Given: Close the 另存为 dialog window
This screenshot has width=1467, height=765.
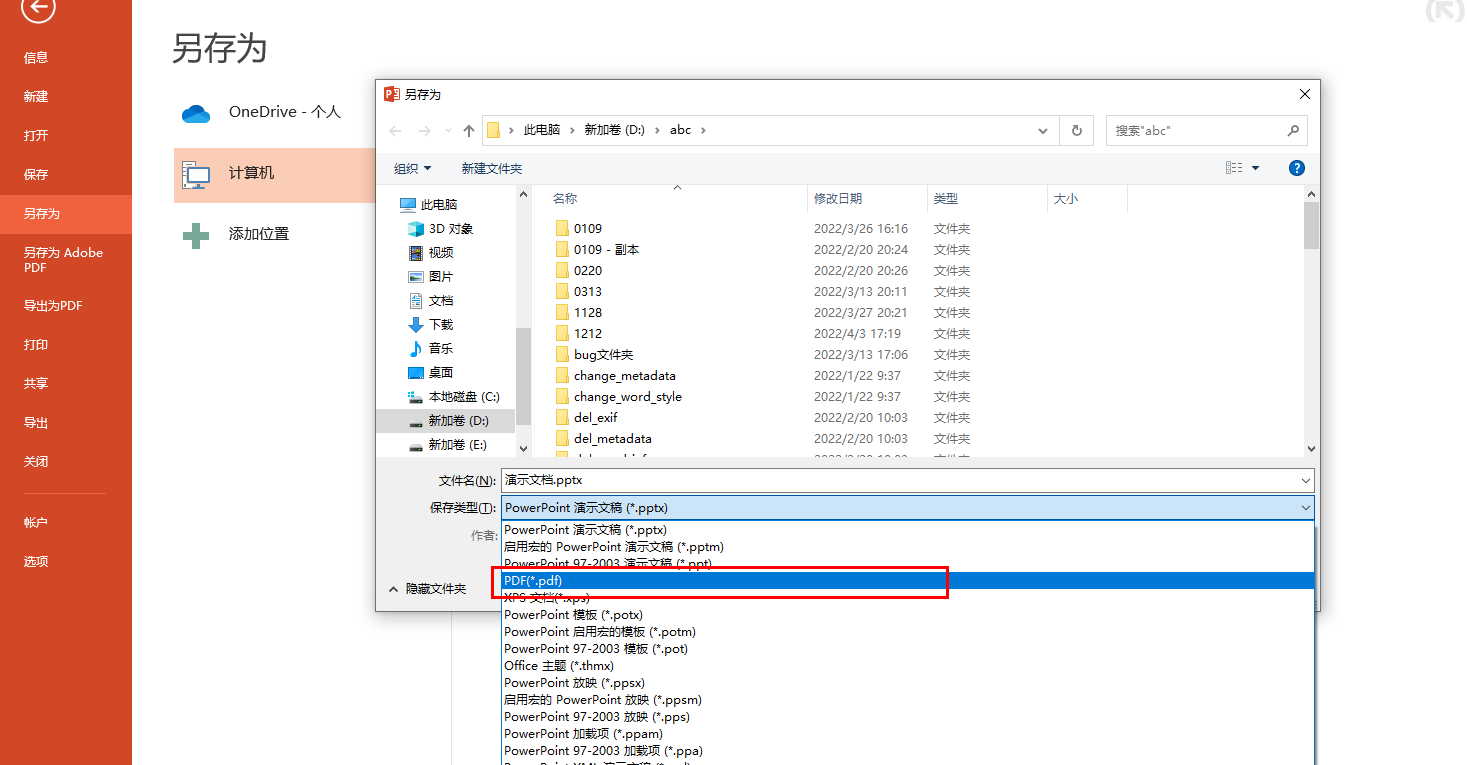Looking at the screenshot, I should (1304, 94).
